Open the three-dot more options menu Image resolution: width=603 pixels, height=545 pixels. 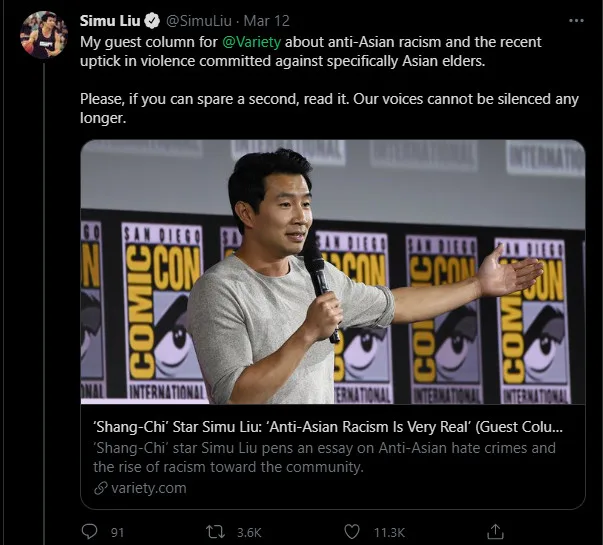click(575, 20)
